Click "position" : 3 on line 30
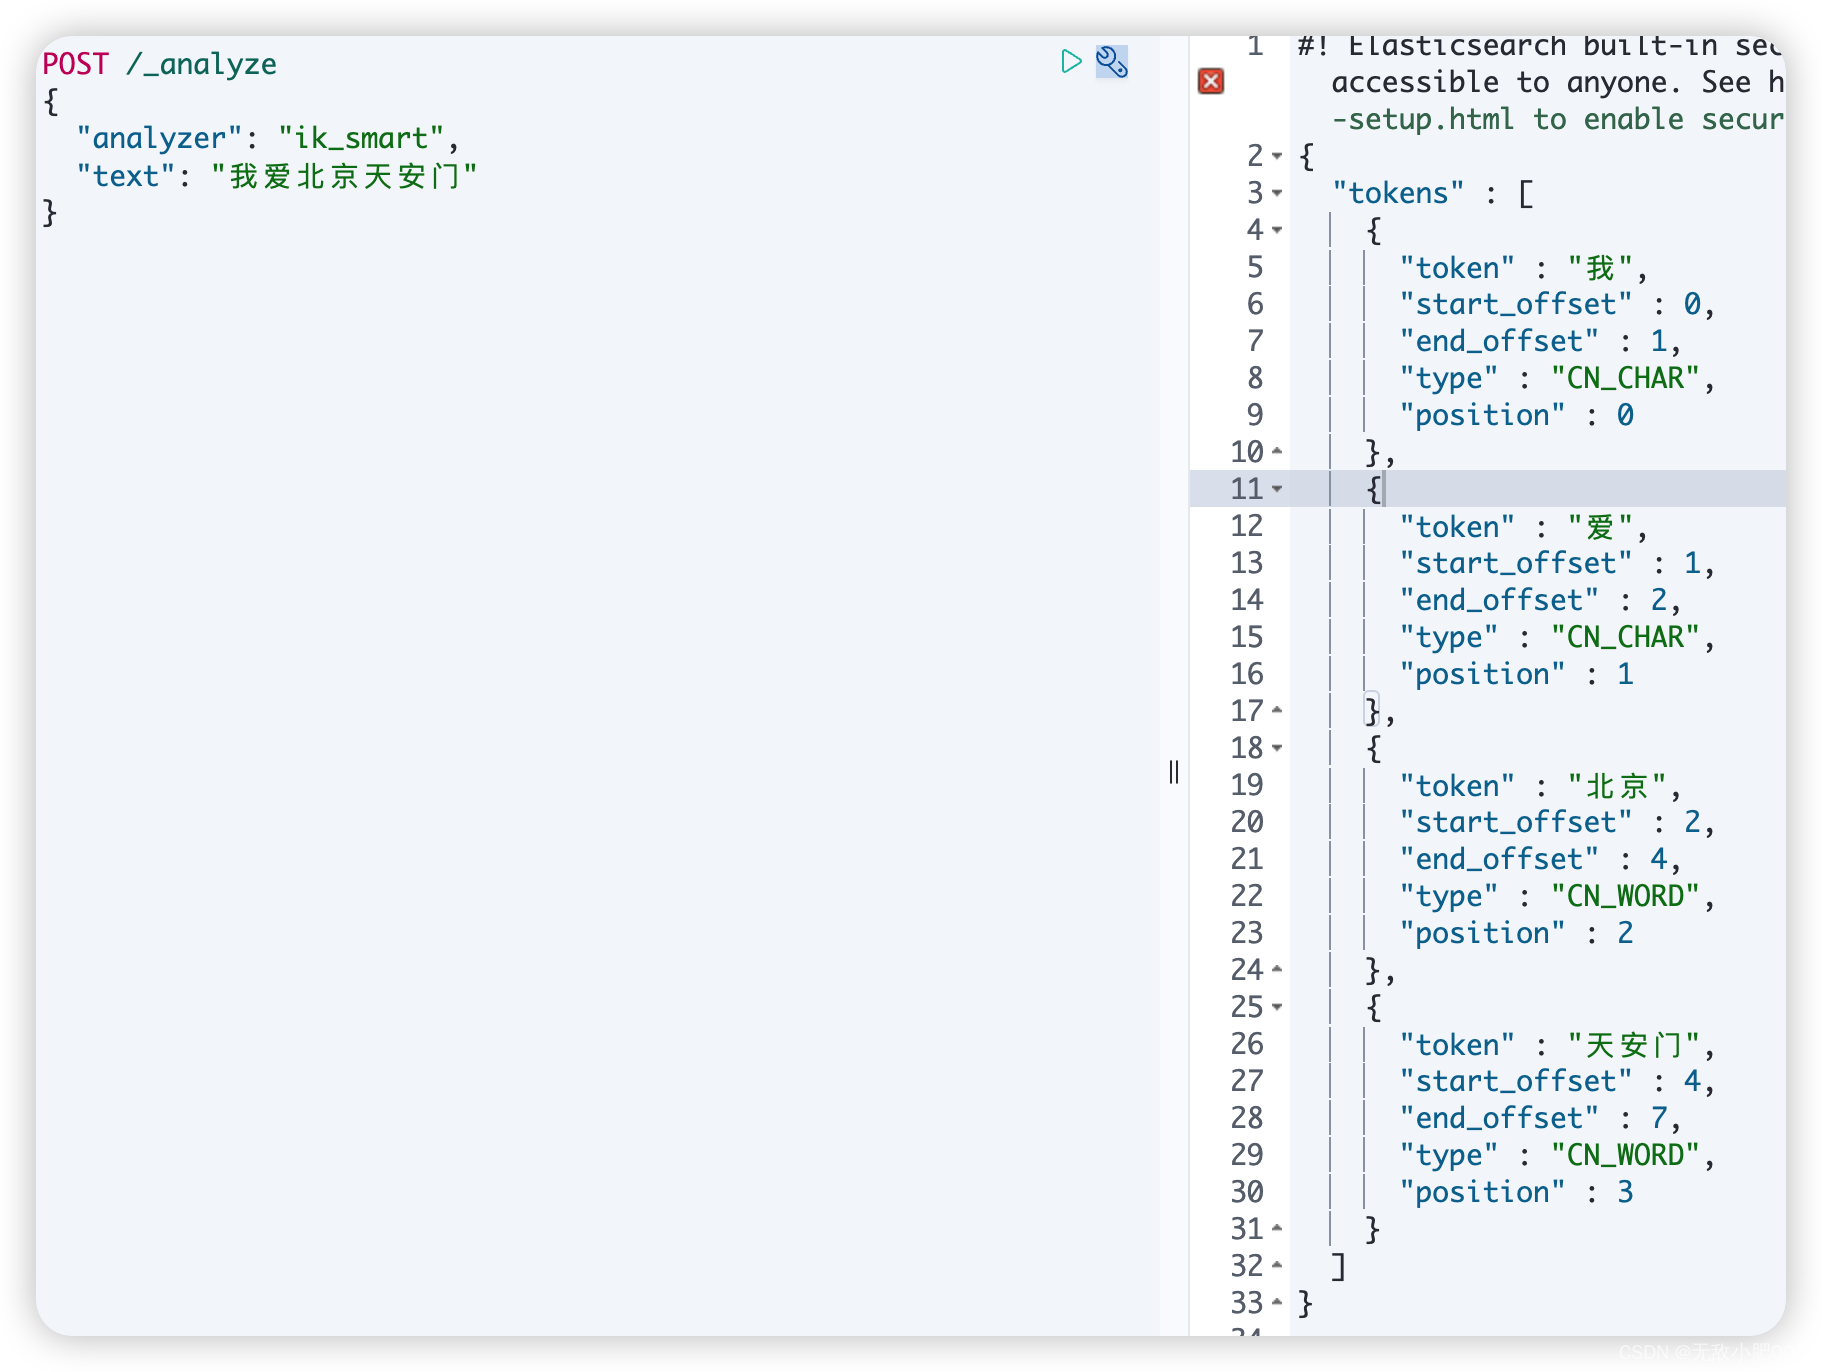 [1516, 1192]
